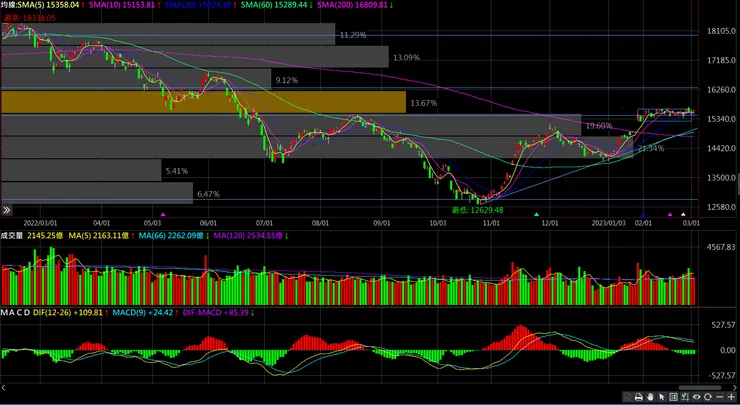Click date label 2023/01/03

(x=609, y=223)
